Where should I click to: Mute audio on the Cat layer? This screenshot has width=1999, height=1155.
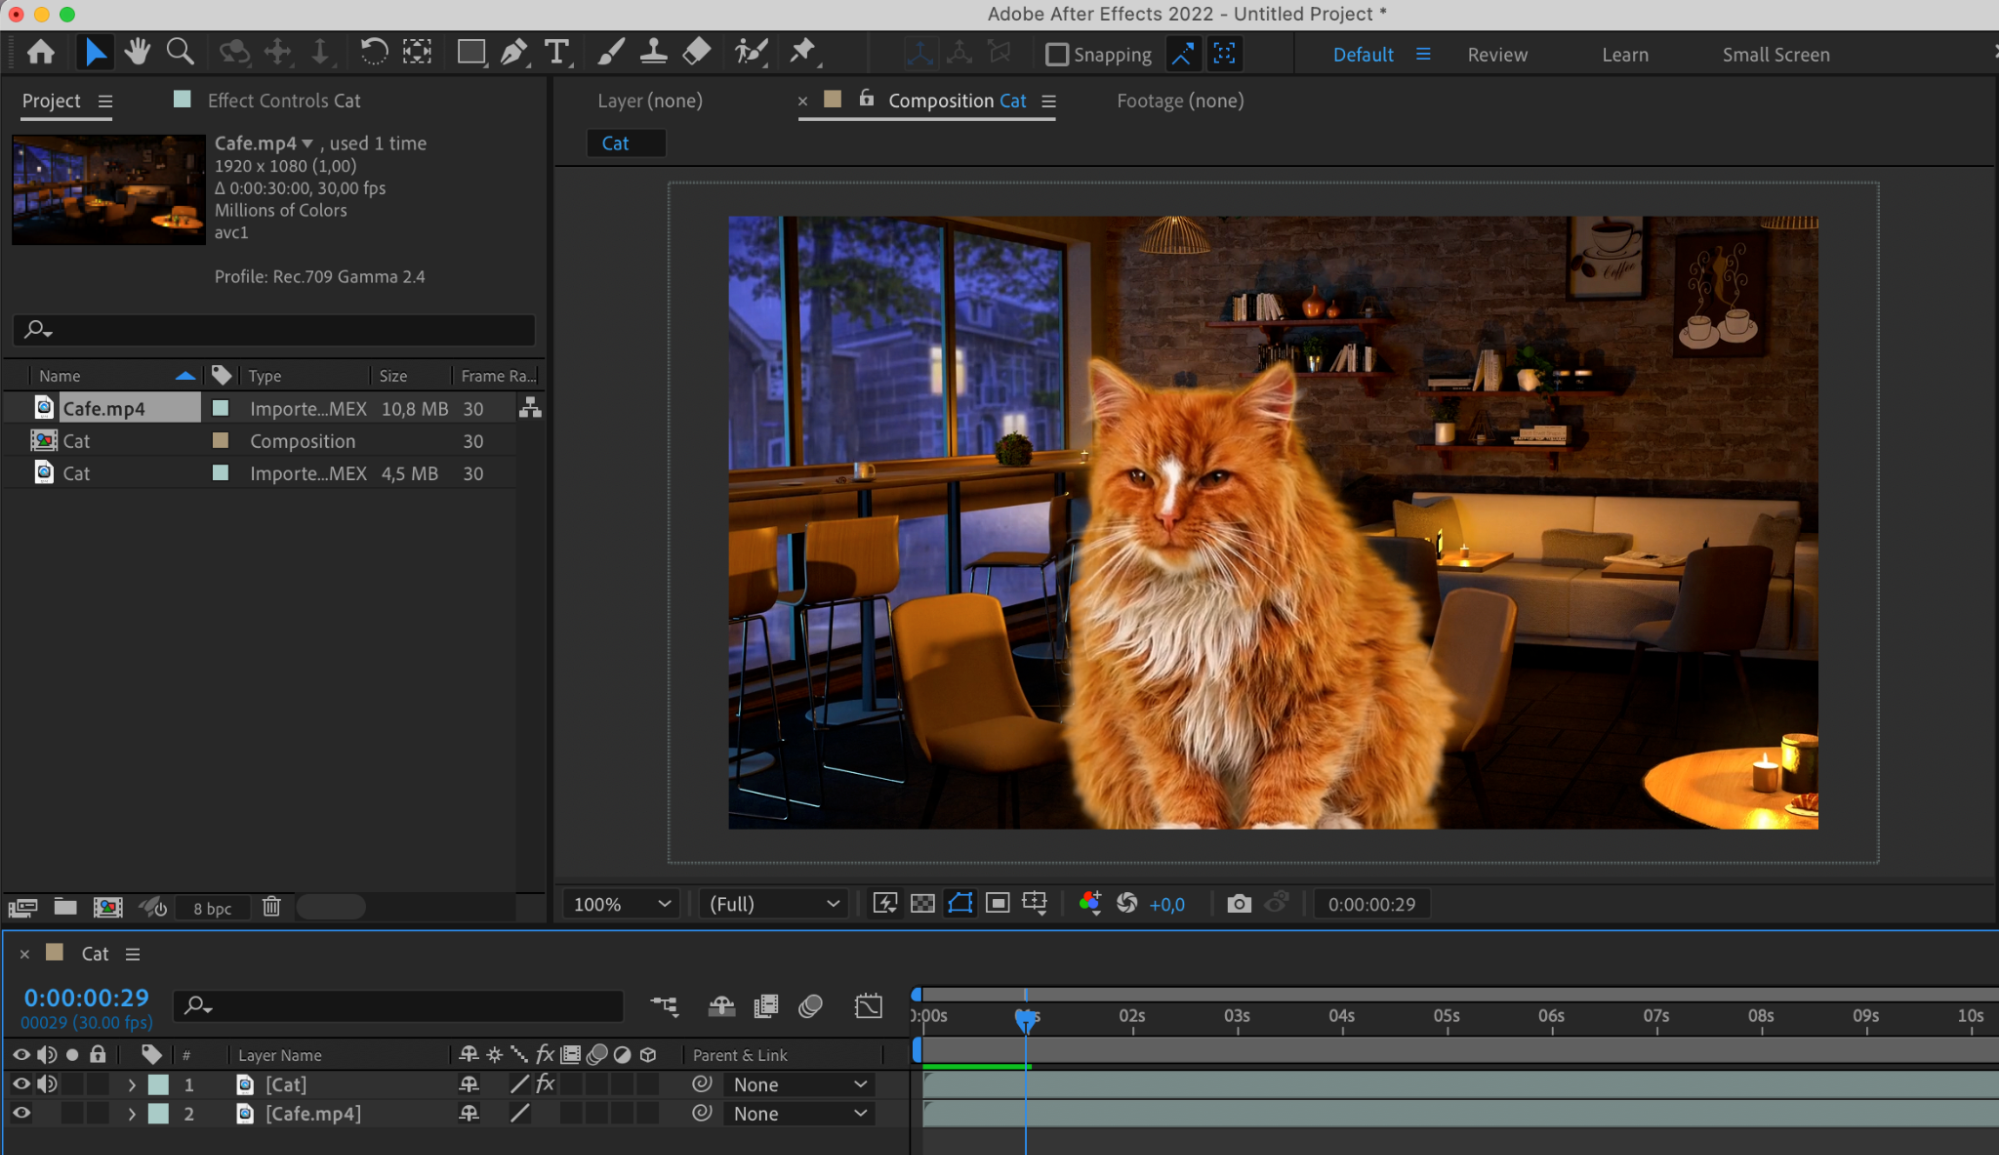(x=46, y=1084)
